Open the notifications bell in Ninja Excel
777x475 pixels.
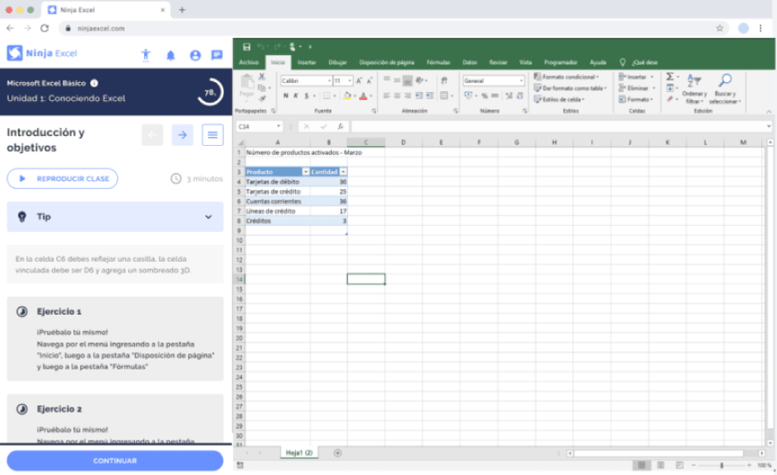click(170, 55)
